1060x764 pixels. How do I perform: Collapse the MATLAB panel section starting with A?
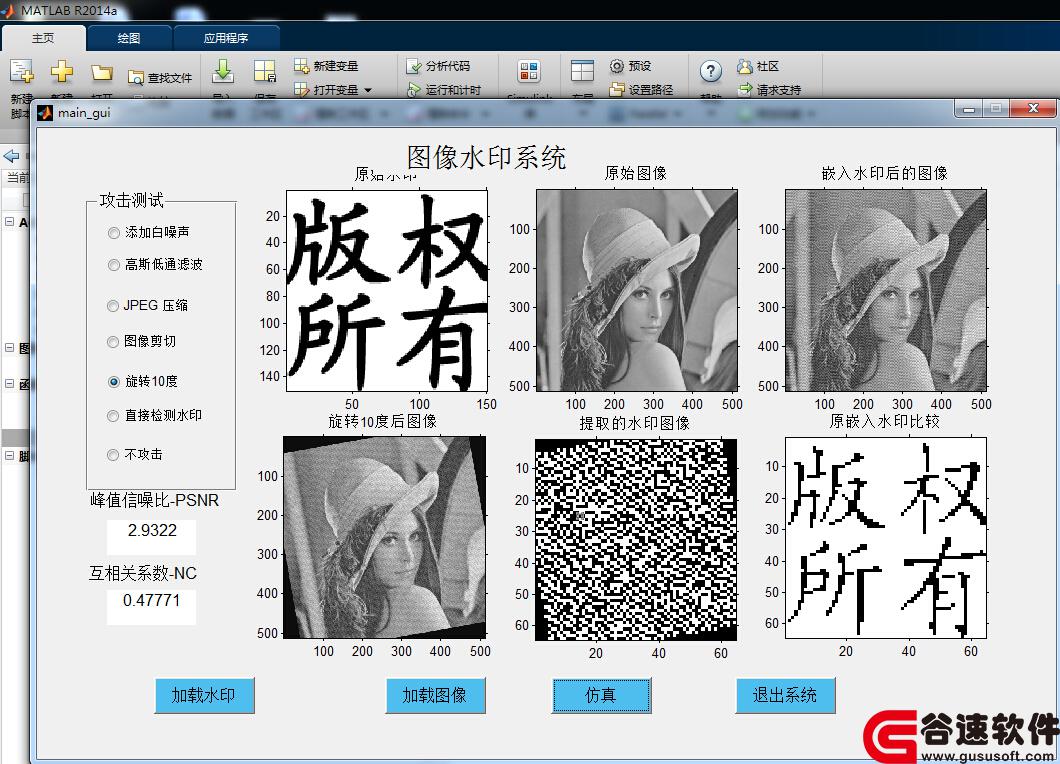coord(9,222)
